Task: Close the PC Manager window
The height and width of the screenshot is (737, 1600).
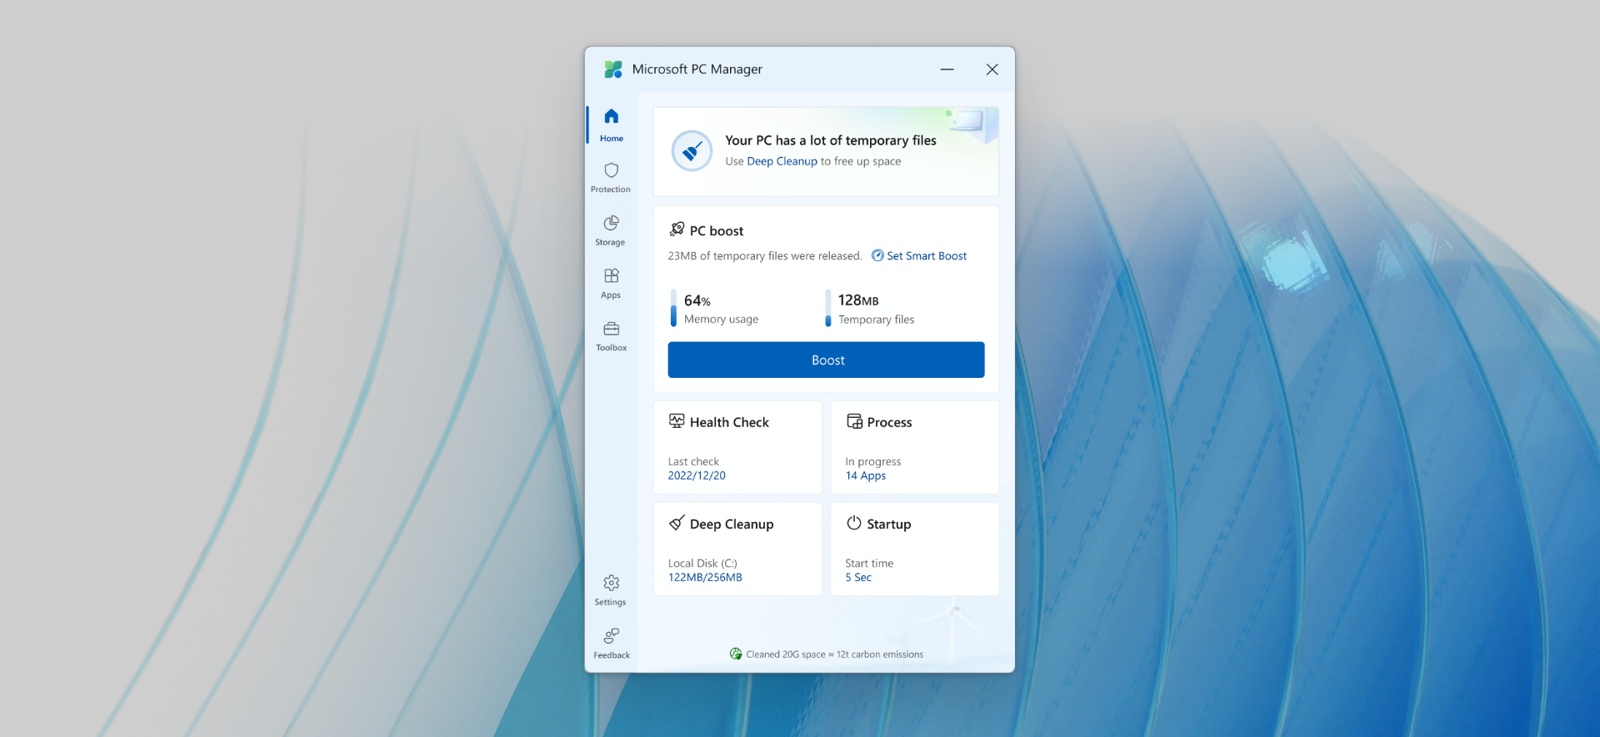Action: tap(992, 69)
